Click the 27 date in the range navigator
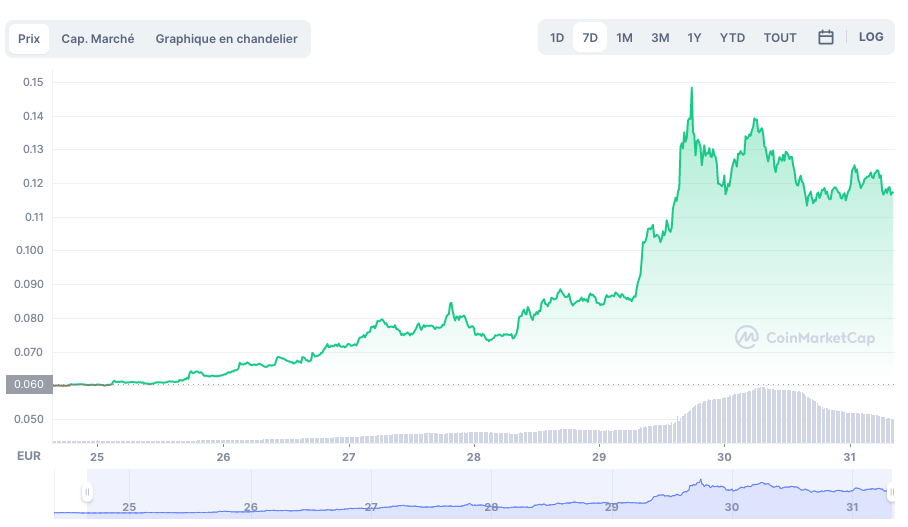The width and height of the screenshot is (908, 527). pyautogui.click(x=371, y=507)
